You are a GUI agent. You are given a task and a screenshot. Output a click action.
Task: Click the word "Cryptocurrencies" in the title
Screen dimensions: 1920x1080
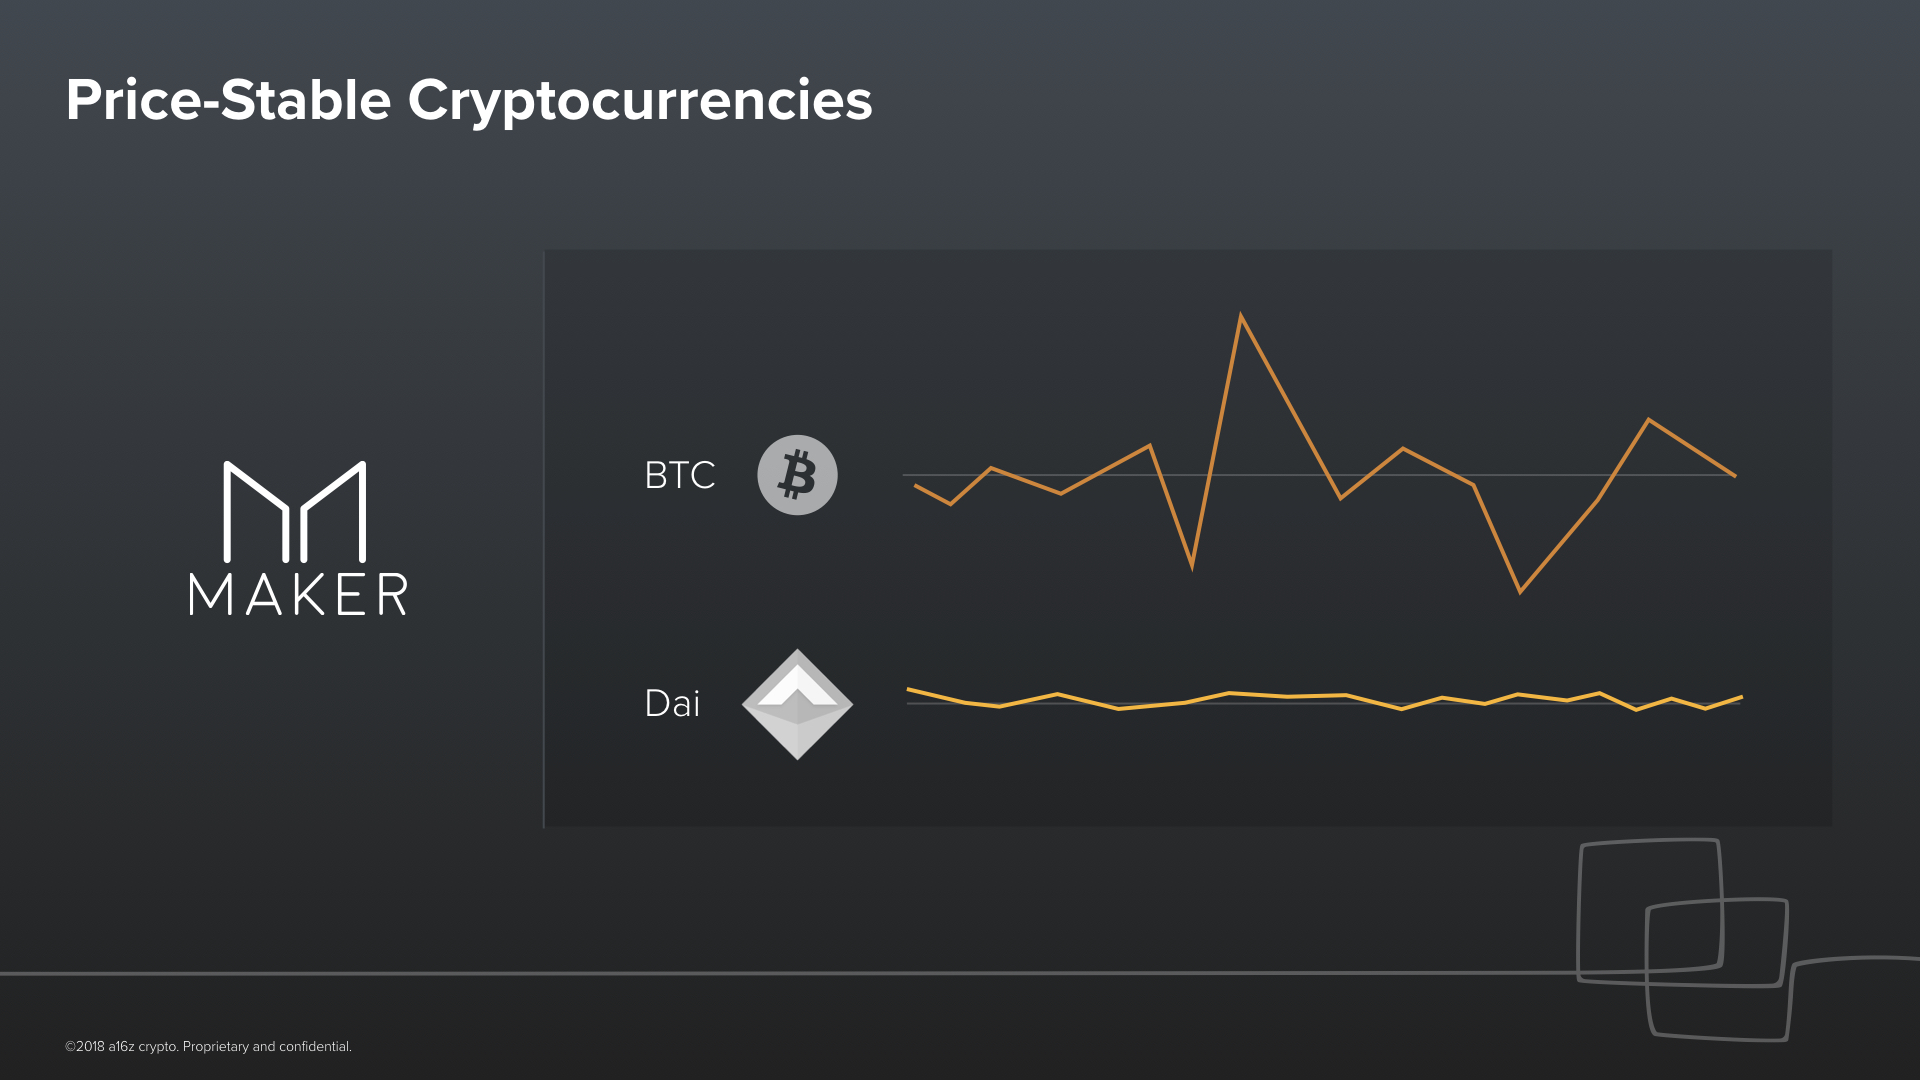coord(640,100)
